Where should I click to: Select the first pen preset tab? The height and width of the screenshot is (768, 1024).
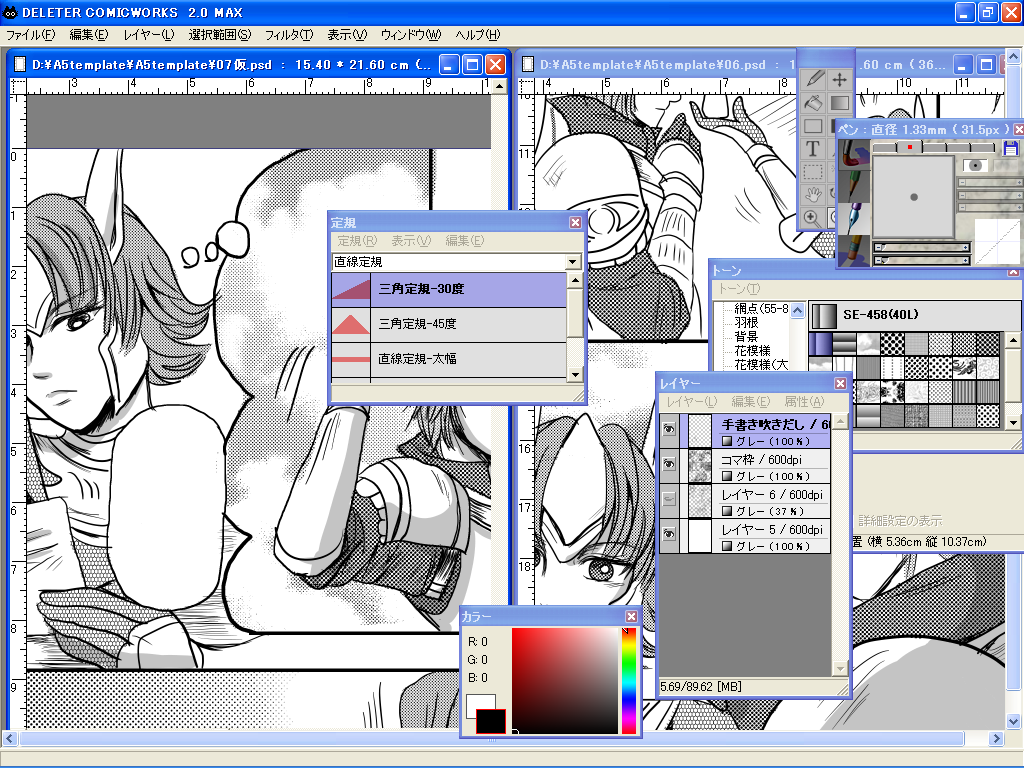(x=886, y=148)
